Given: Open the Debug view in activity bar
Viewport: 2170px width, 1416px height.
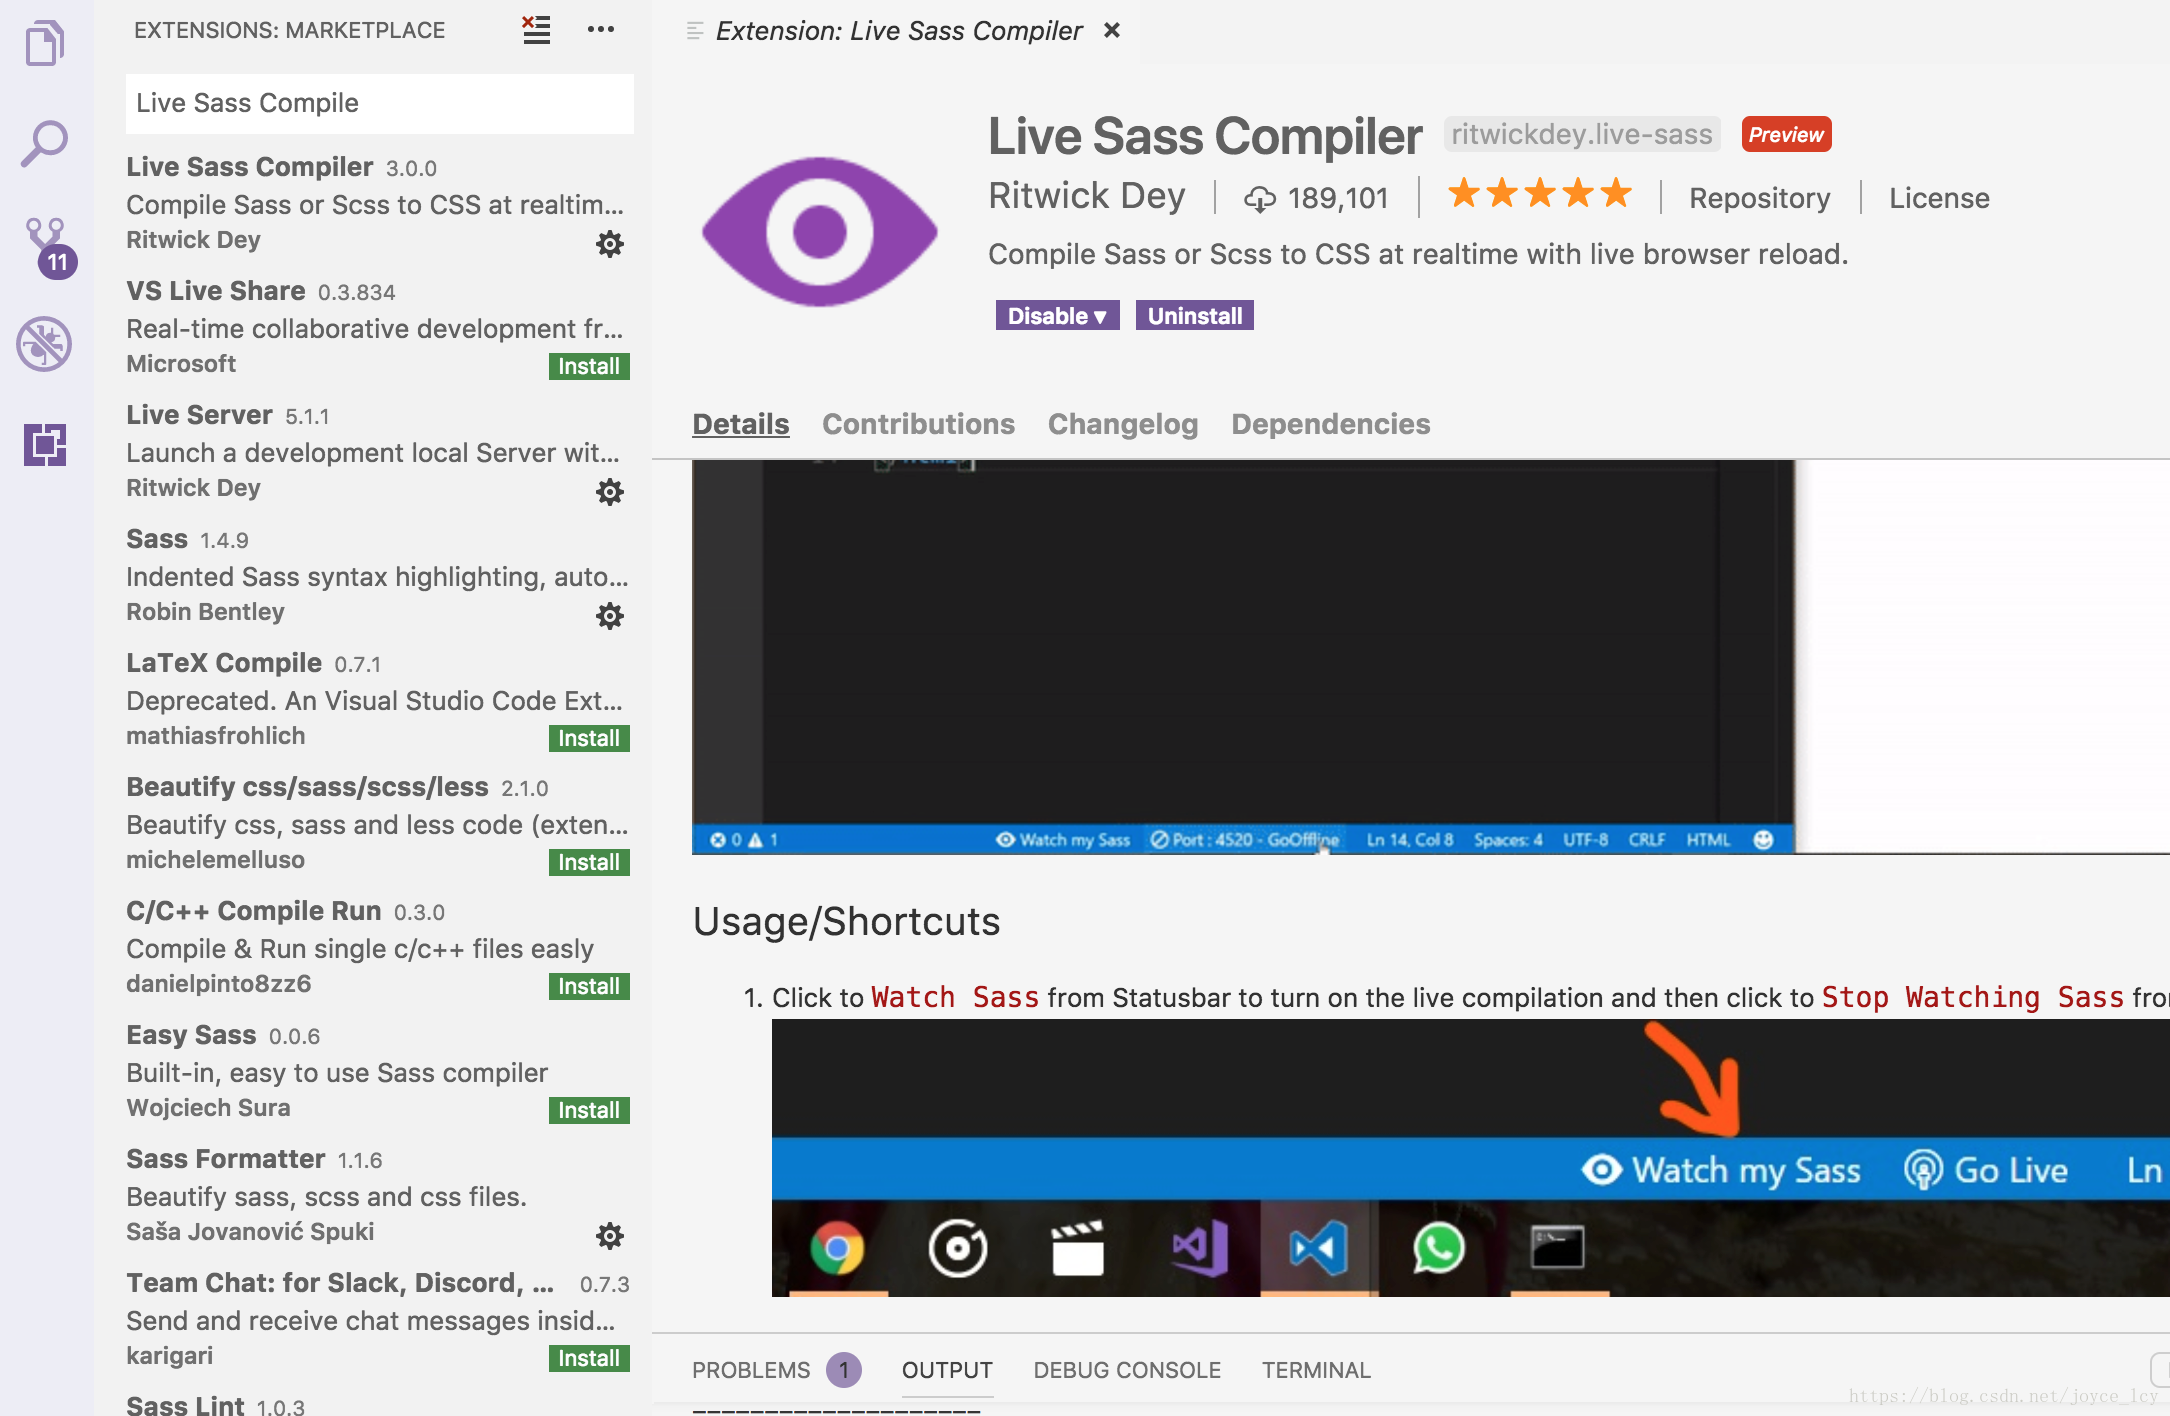Looking at the screenshot, I should click(44, 345).
